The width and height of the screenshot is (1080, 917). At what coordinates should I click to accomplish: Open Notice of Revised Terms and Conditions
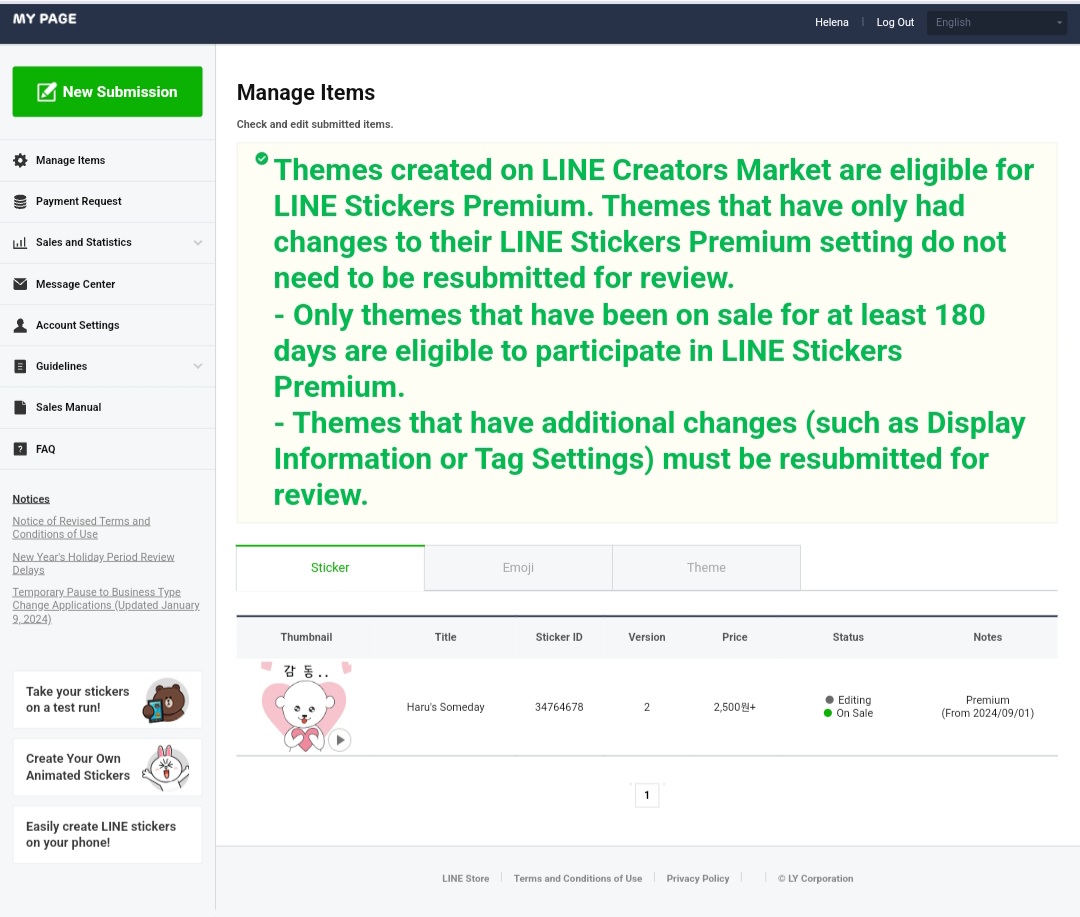coord(81,528)
